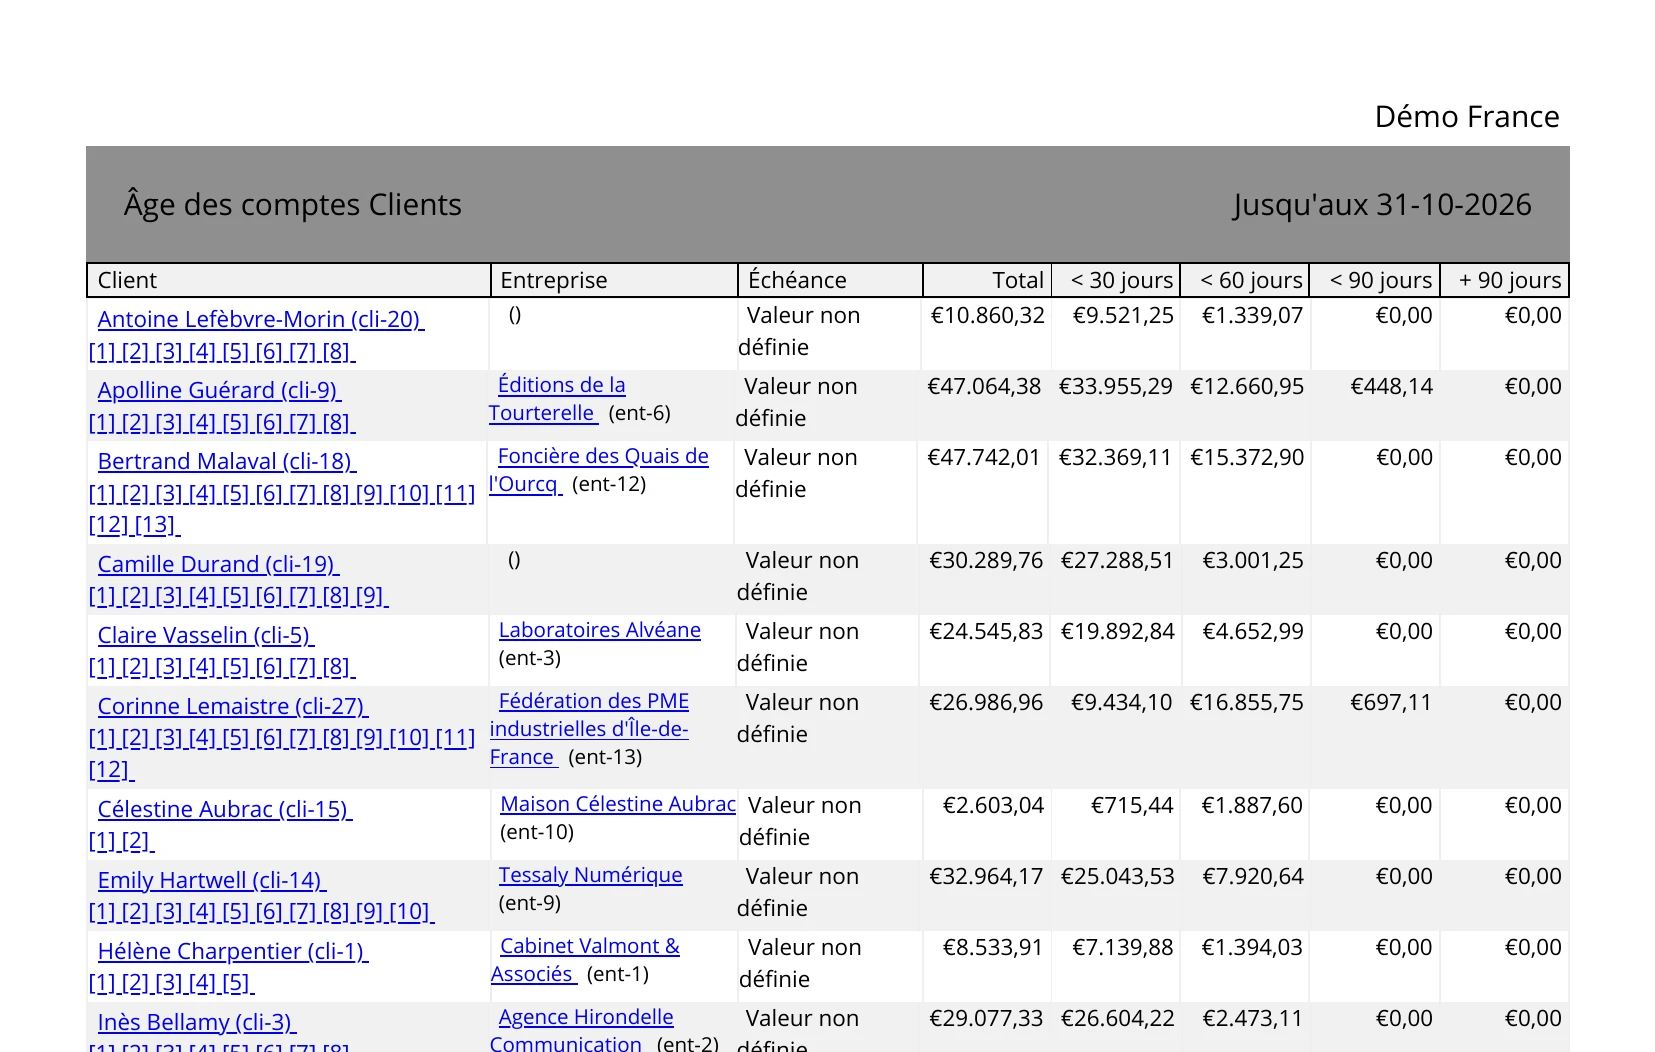
Task: Select amount €448,14 in Apolline Guérard row
Action: 1391,386
